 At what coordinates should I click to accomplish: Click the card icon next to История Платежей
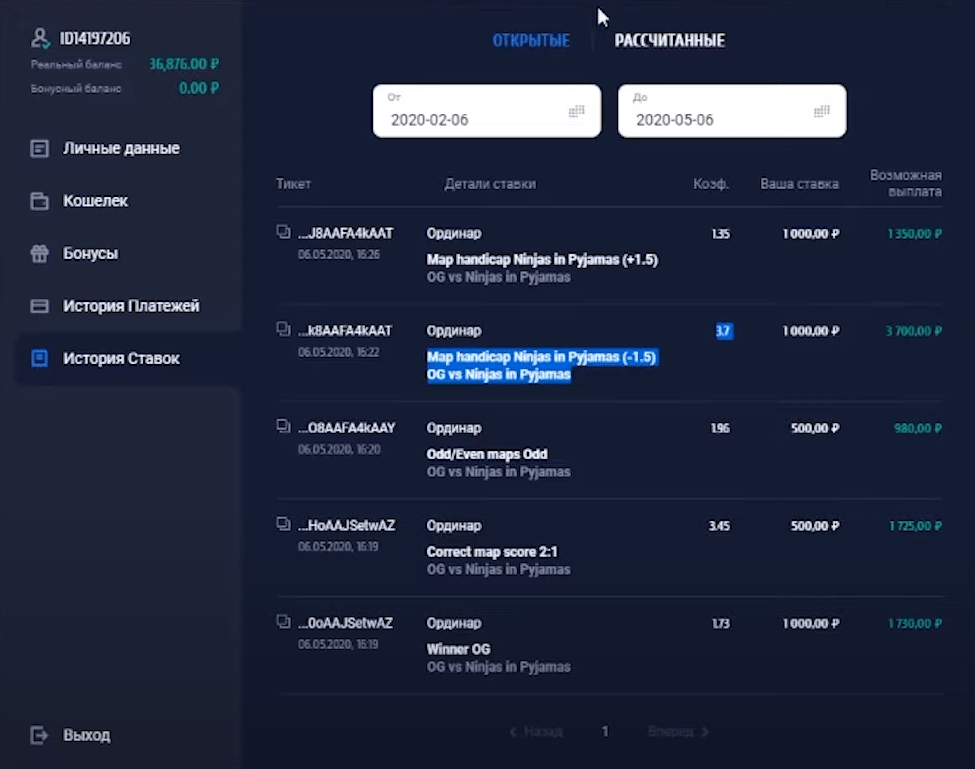click(x=40, y=306)
